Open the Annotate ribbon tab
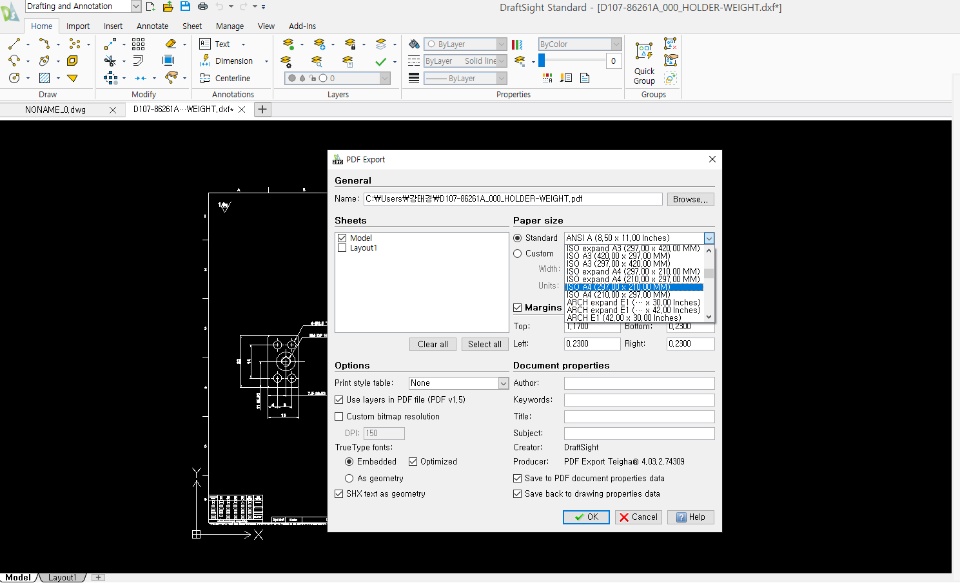This screenshot has height=583, width=960. point(152,26)
